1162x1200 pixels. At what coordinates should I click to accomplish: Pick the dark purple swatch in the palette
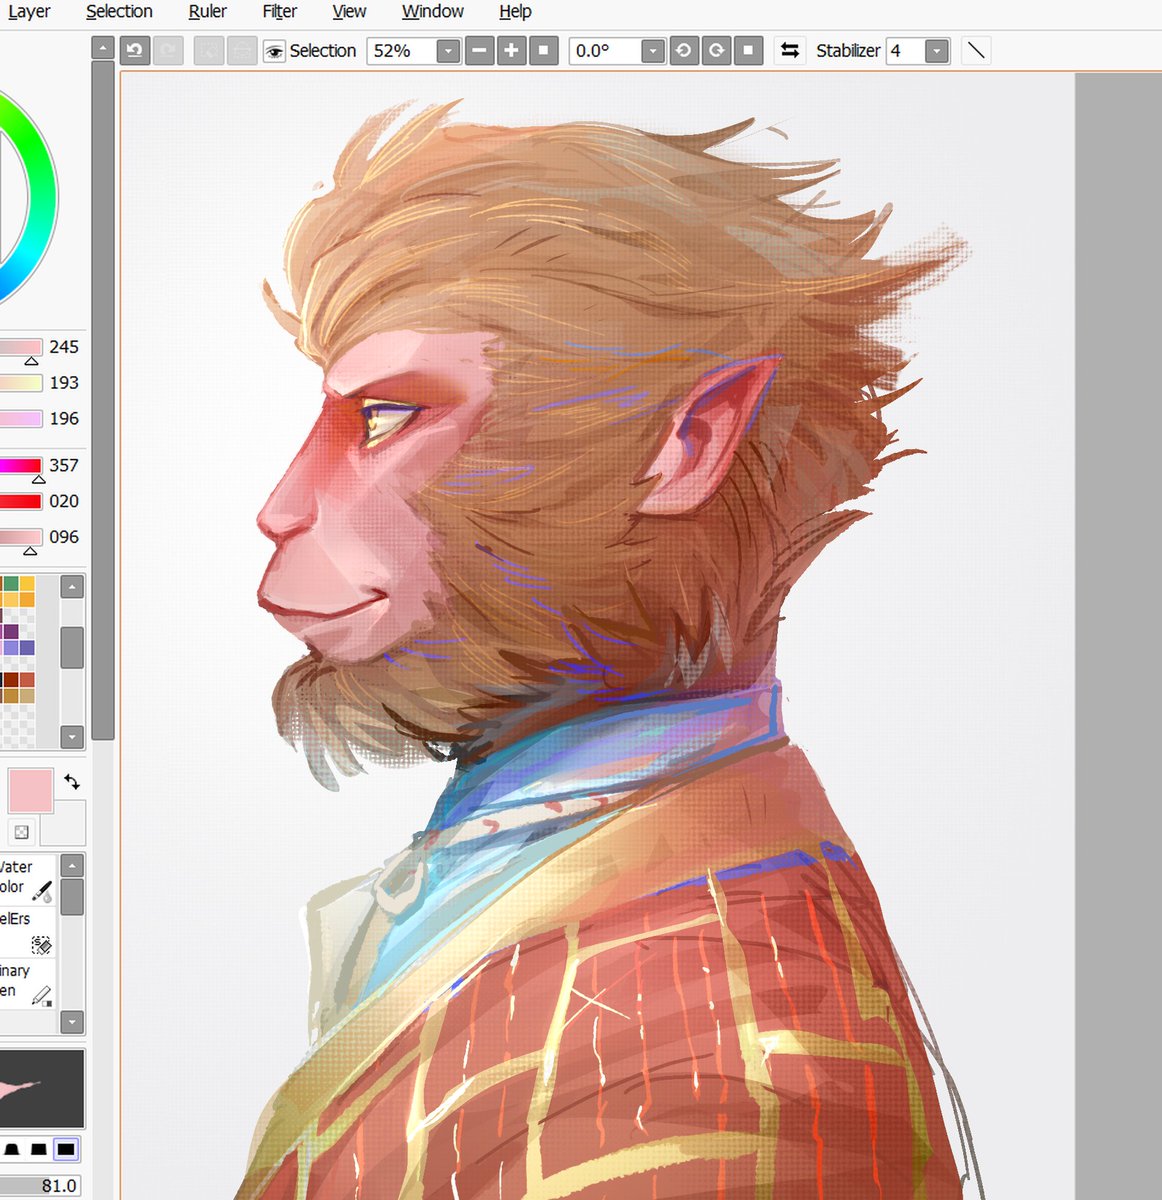pos(10,631)
